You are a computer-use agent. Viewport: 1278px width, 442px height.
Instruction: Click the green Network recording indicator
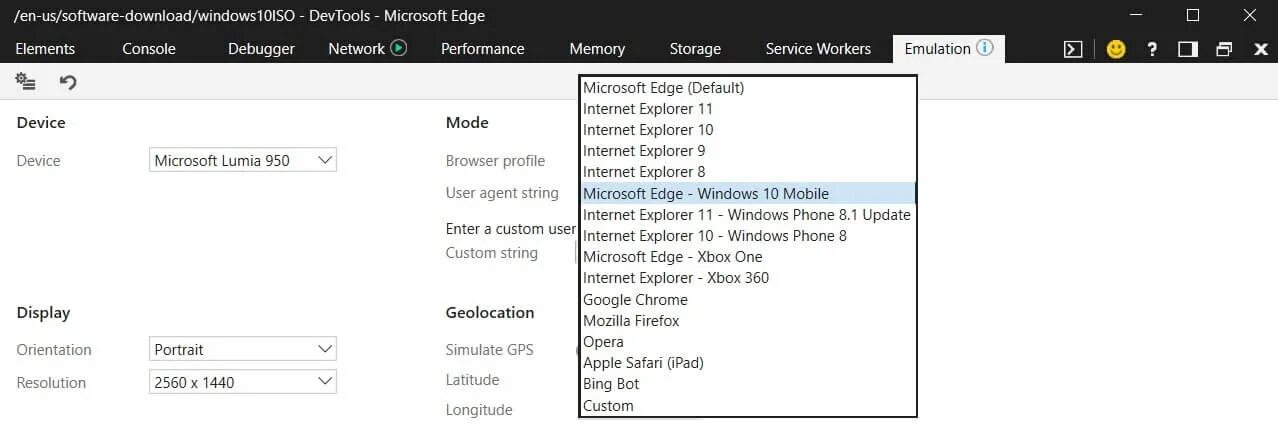click(399, 48)
